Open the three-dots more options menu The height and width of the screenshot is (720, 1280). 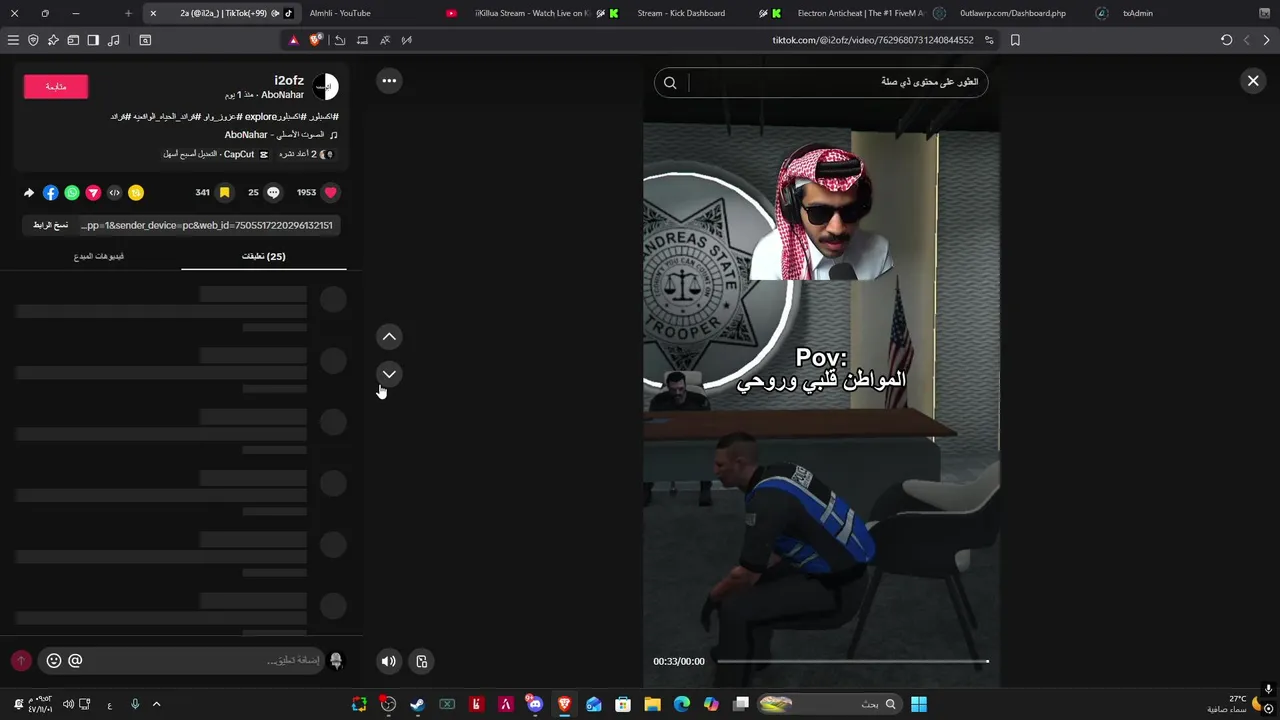(389, 81)
